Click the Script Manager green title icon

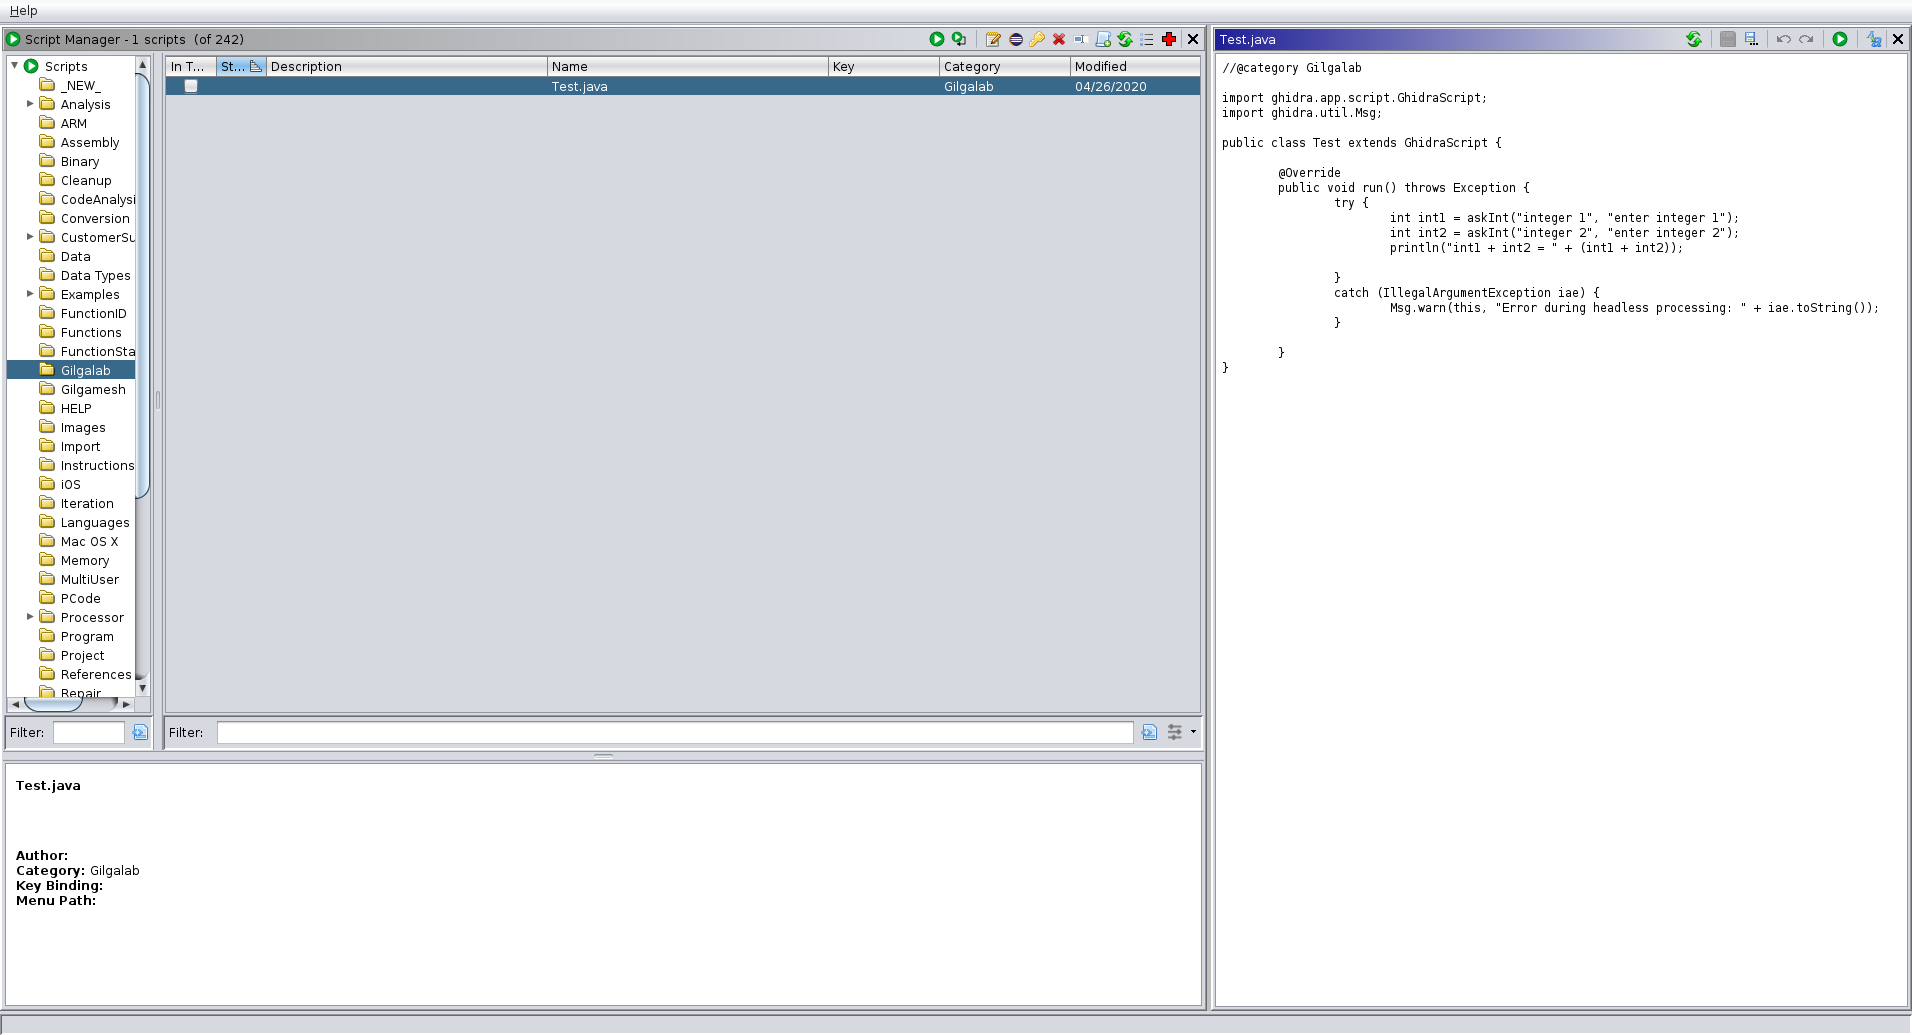13,39
